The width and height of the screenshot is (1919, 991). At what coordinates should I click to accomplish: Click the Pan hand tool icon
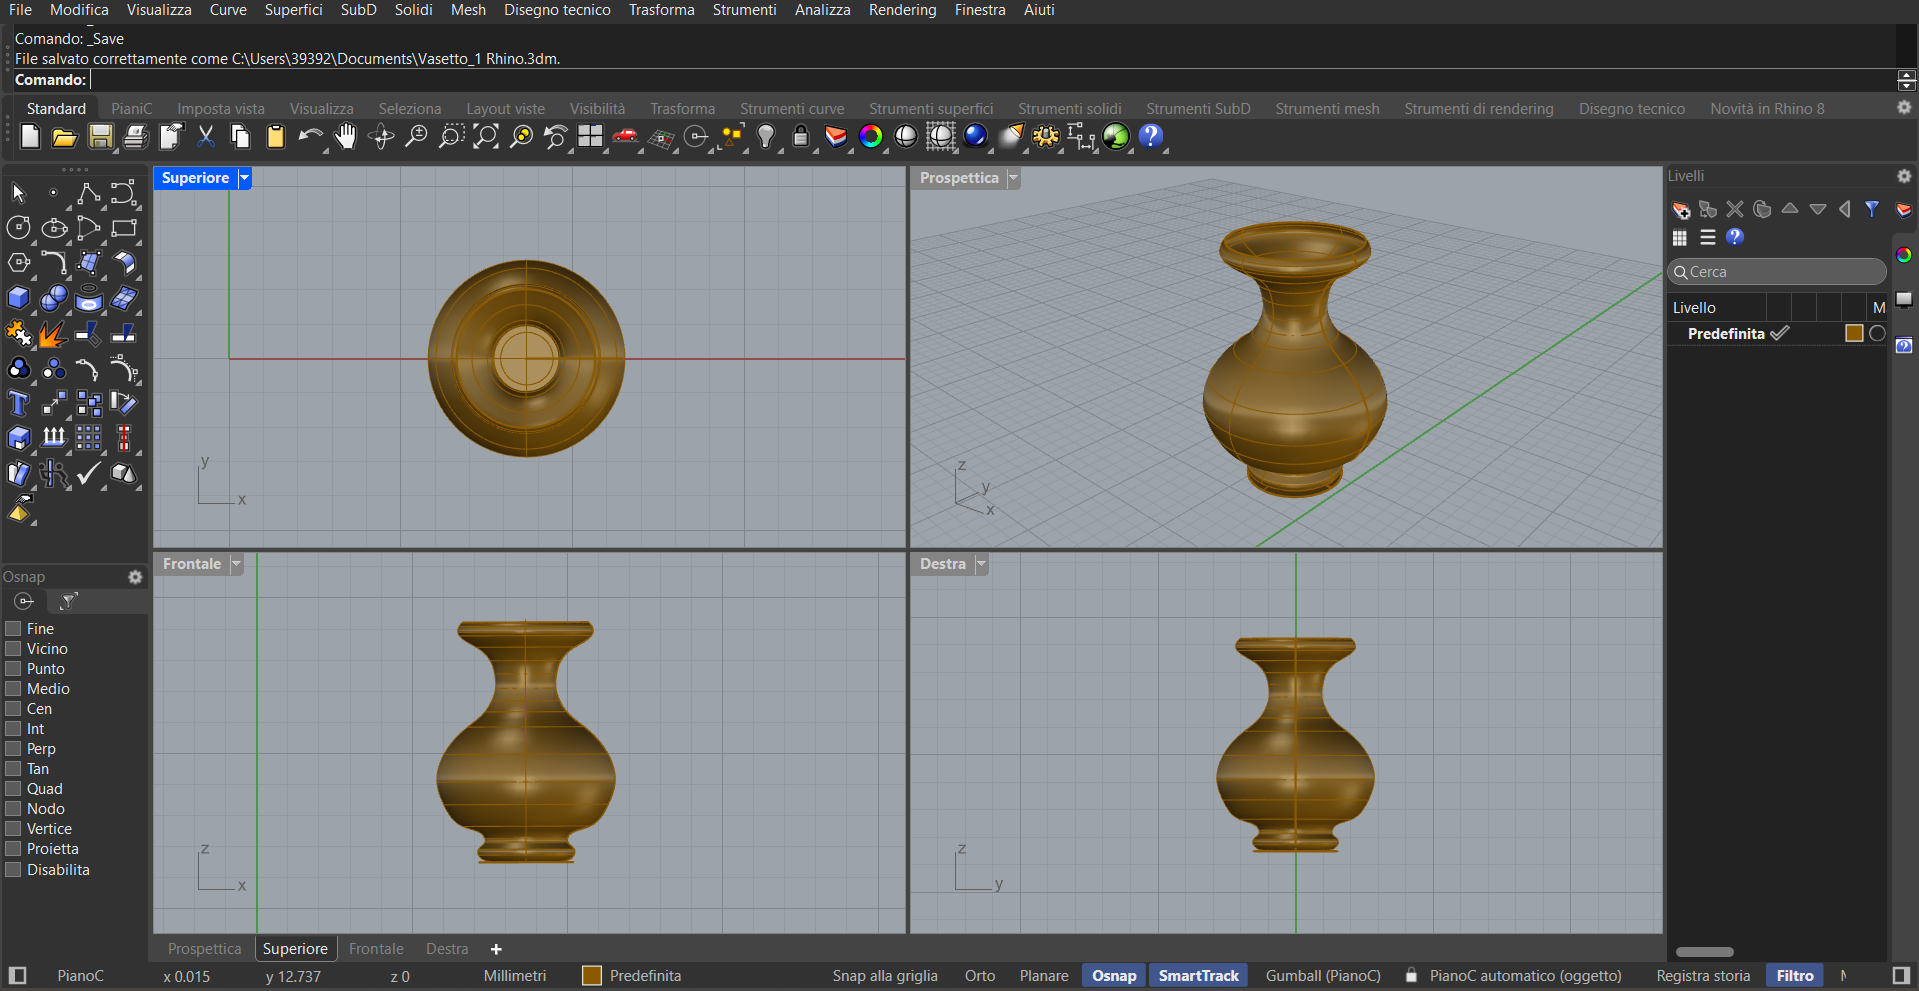click(345, 137)
